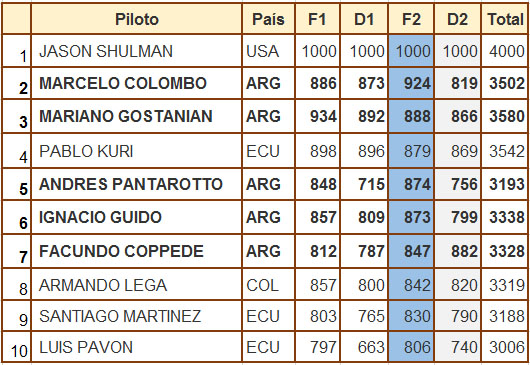The image size is (530, 365).
Task: Click the D2 column header
Action: tap(457, 19)
